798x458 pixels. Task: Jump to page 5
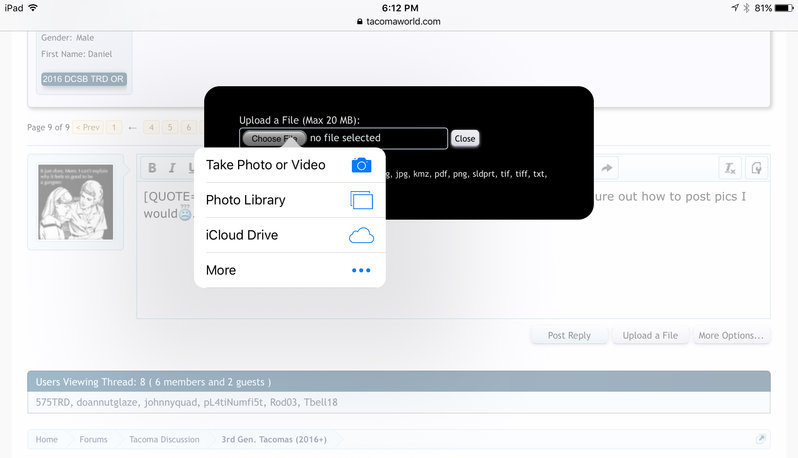[170, 127]
